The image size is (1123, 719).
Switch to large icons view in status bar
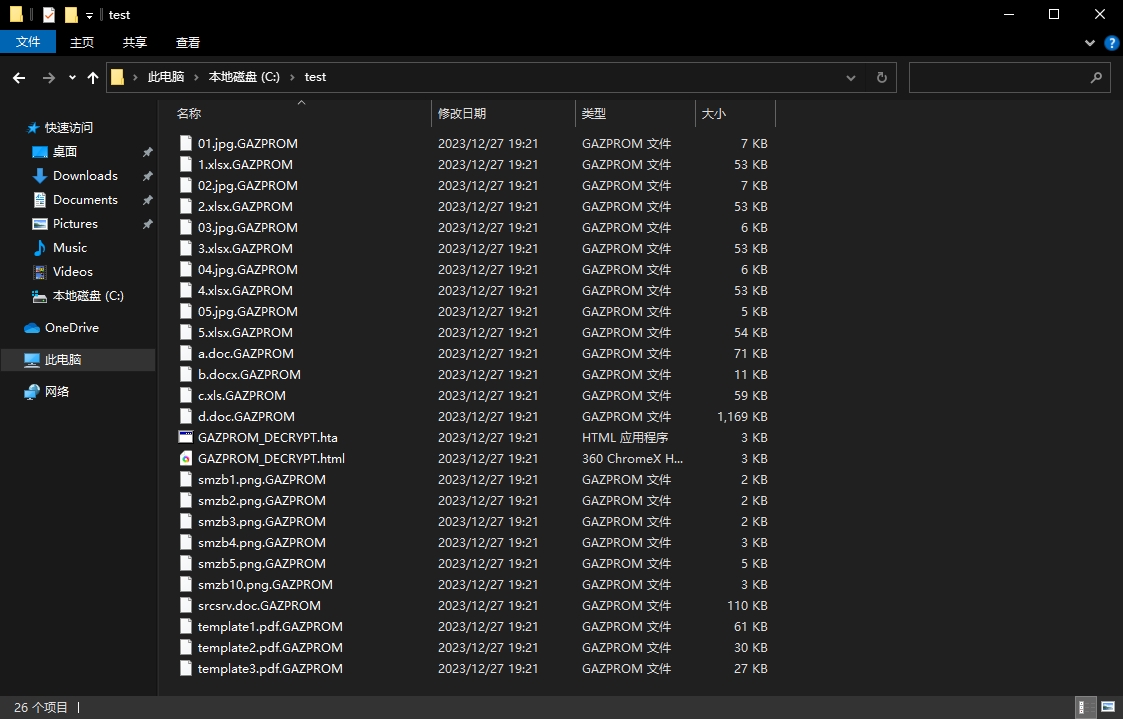pyautogui.click(x=1107, y=708)
